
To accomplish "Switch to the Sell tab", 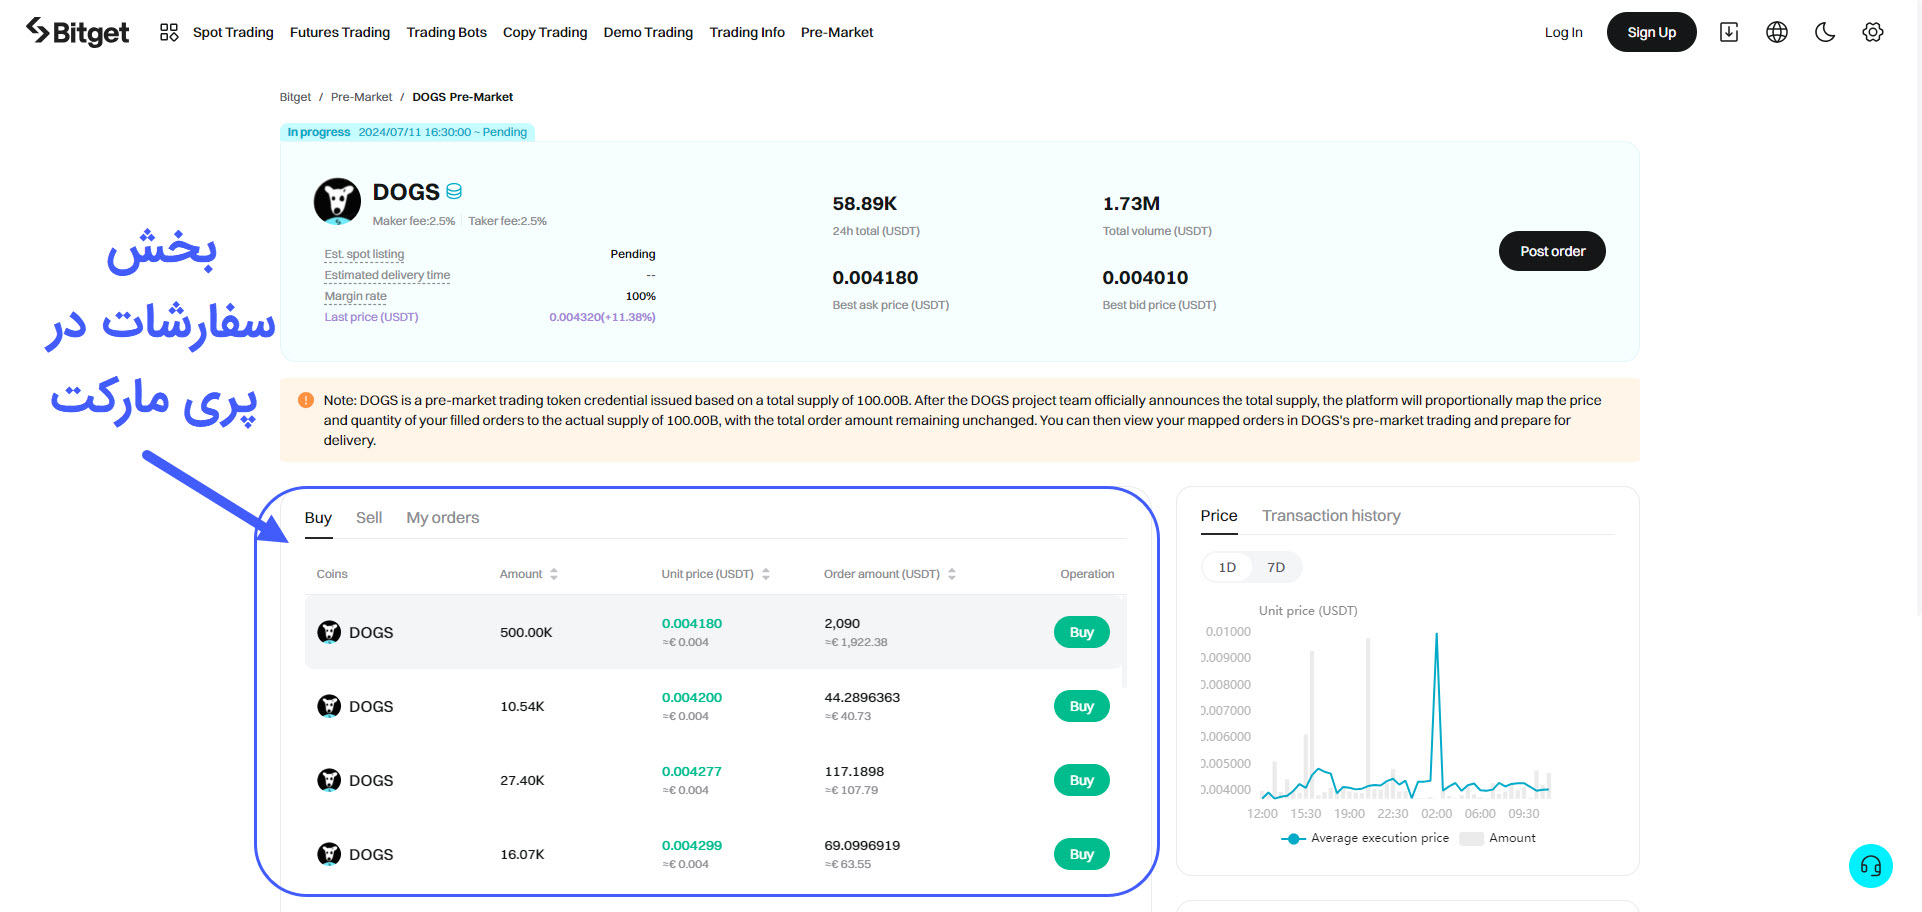I will point(369,518).
